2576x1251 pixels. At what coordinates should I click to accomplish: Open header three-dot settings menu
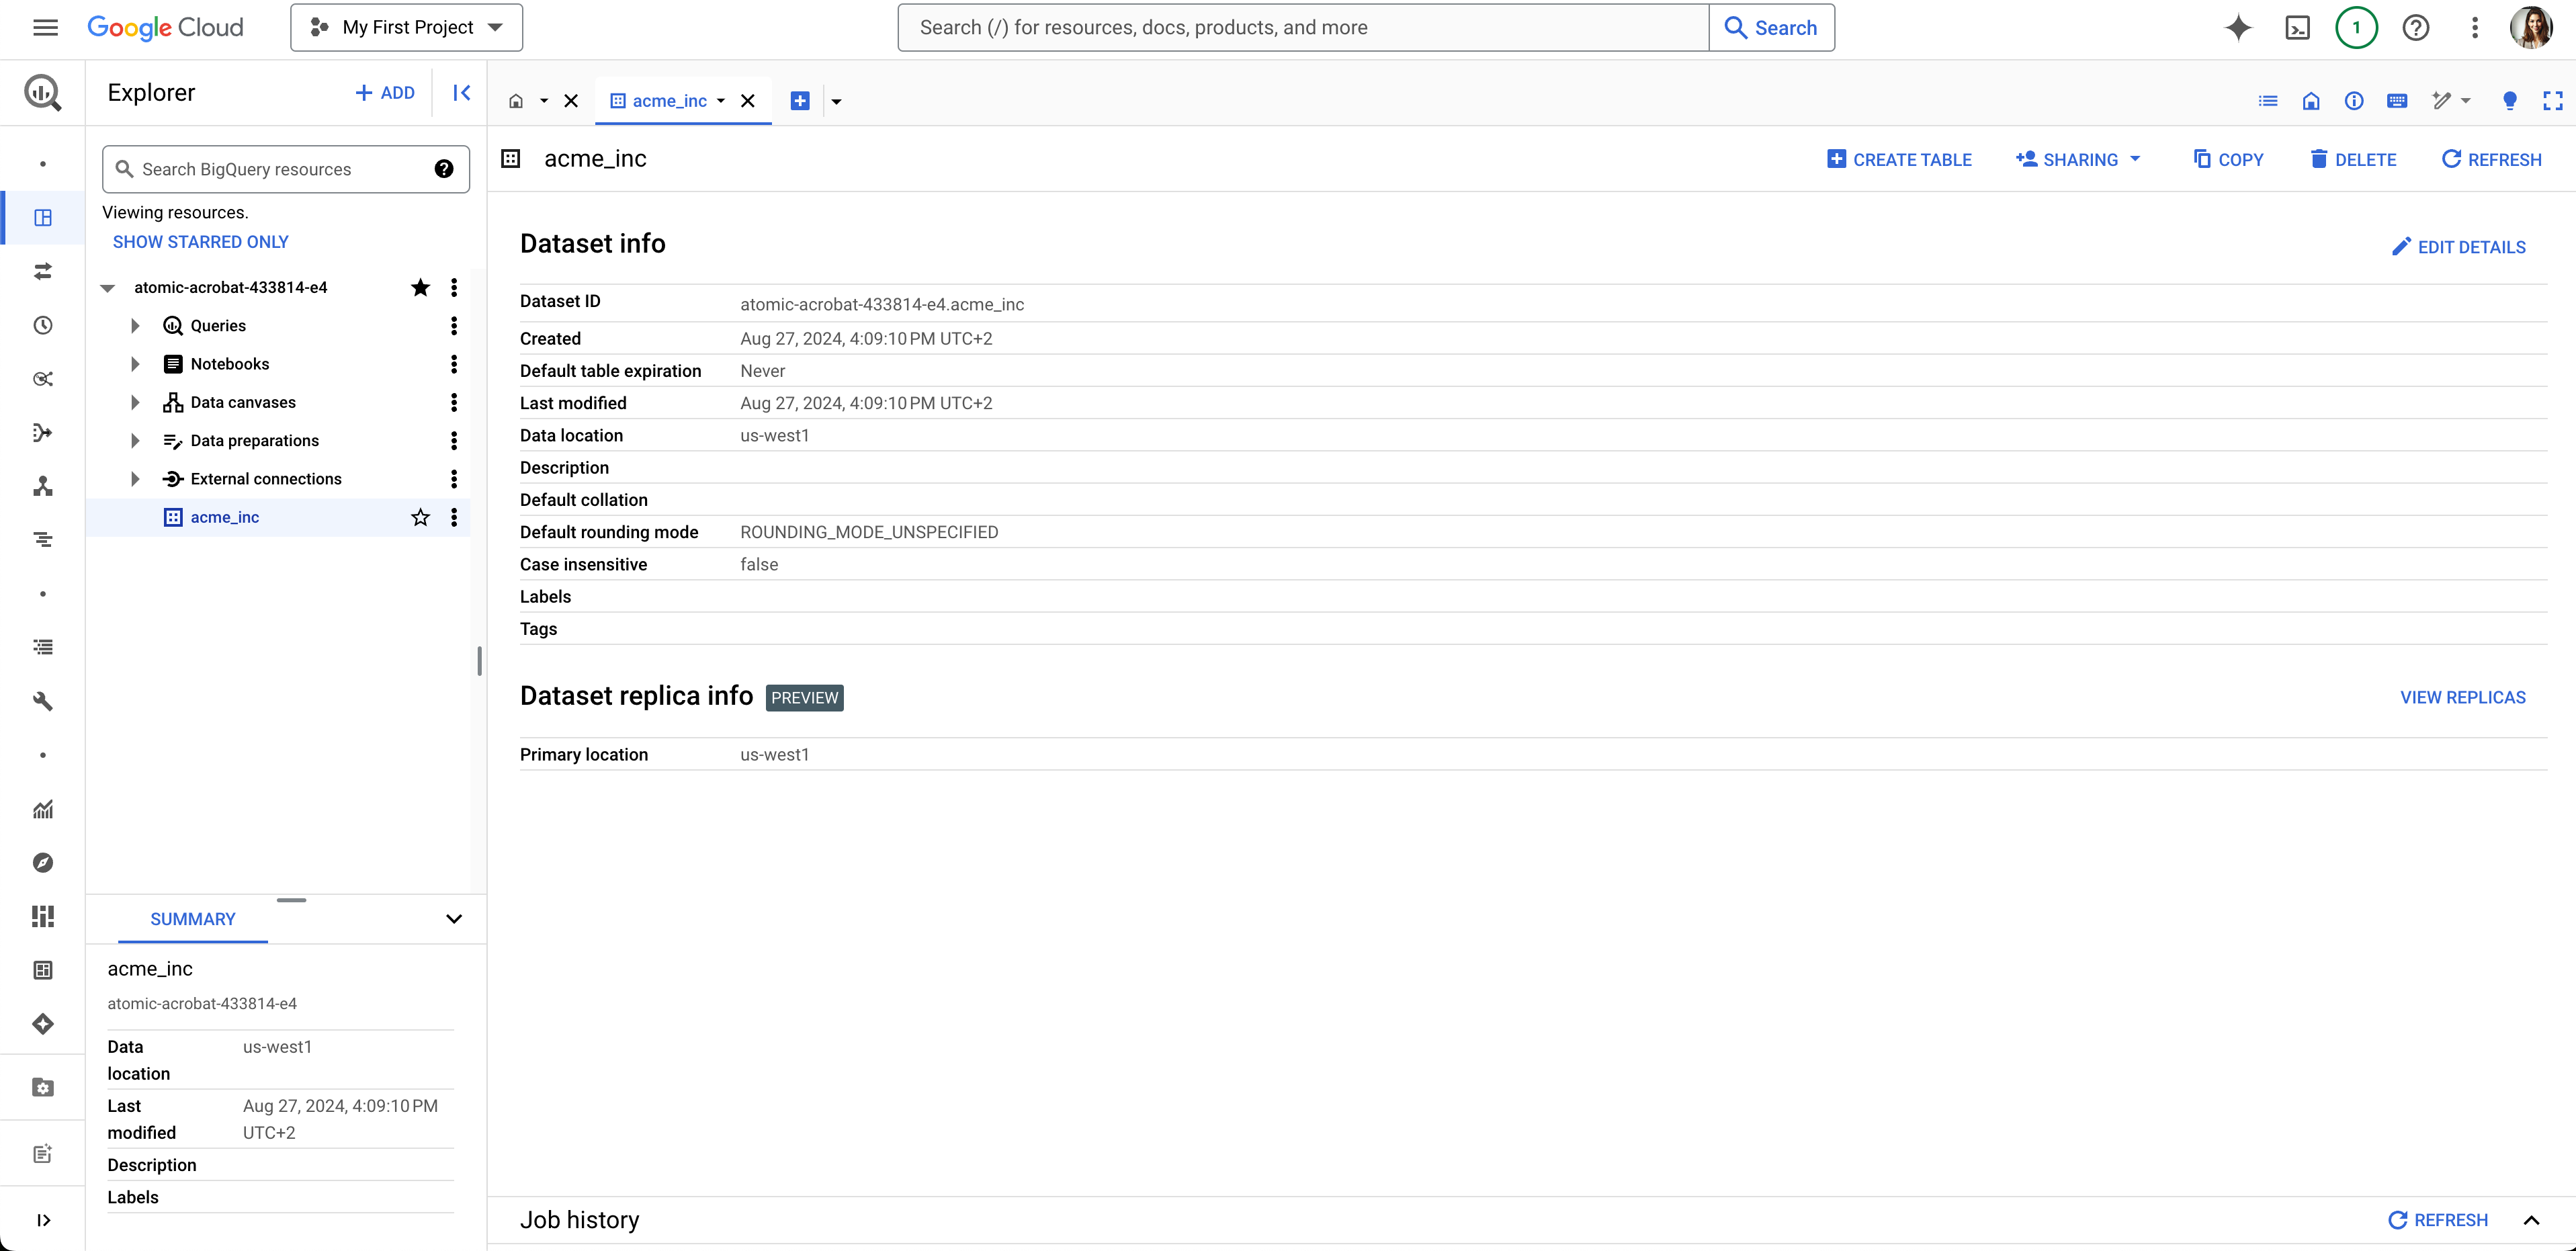(x=2475, y=27)
